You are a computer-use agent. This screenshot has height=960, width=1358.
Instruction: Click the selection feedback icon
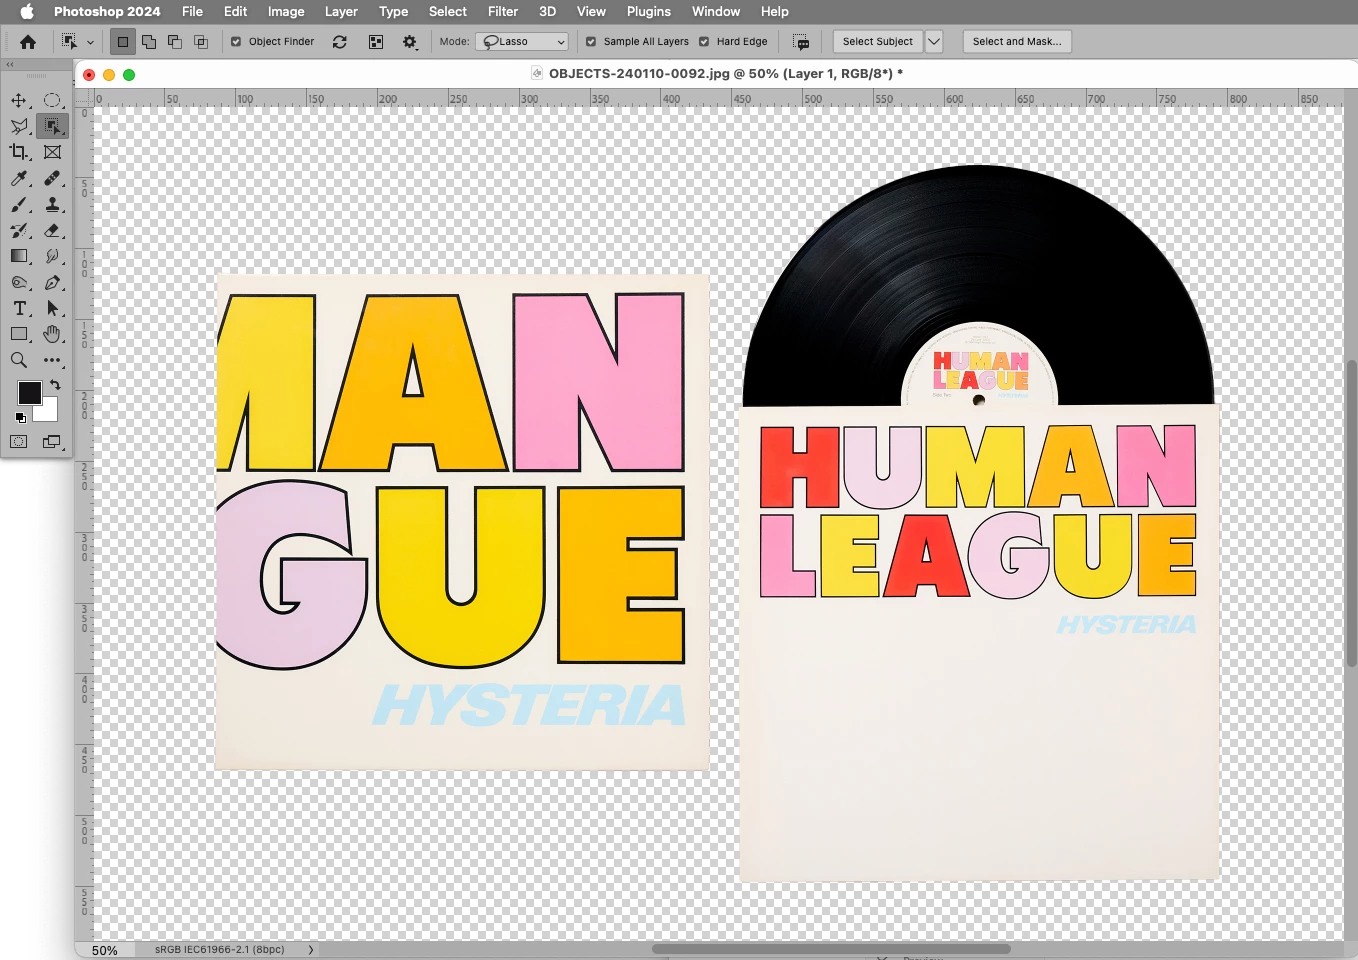point(801,42)
